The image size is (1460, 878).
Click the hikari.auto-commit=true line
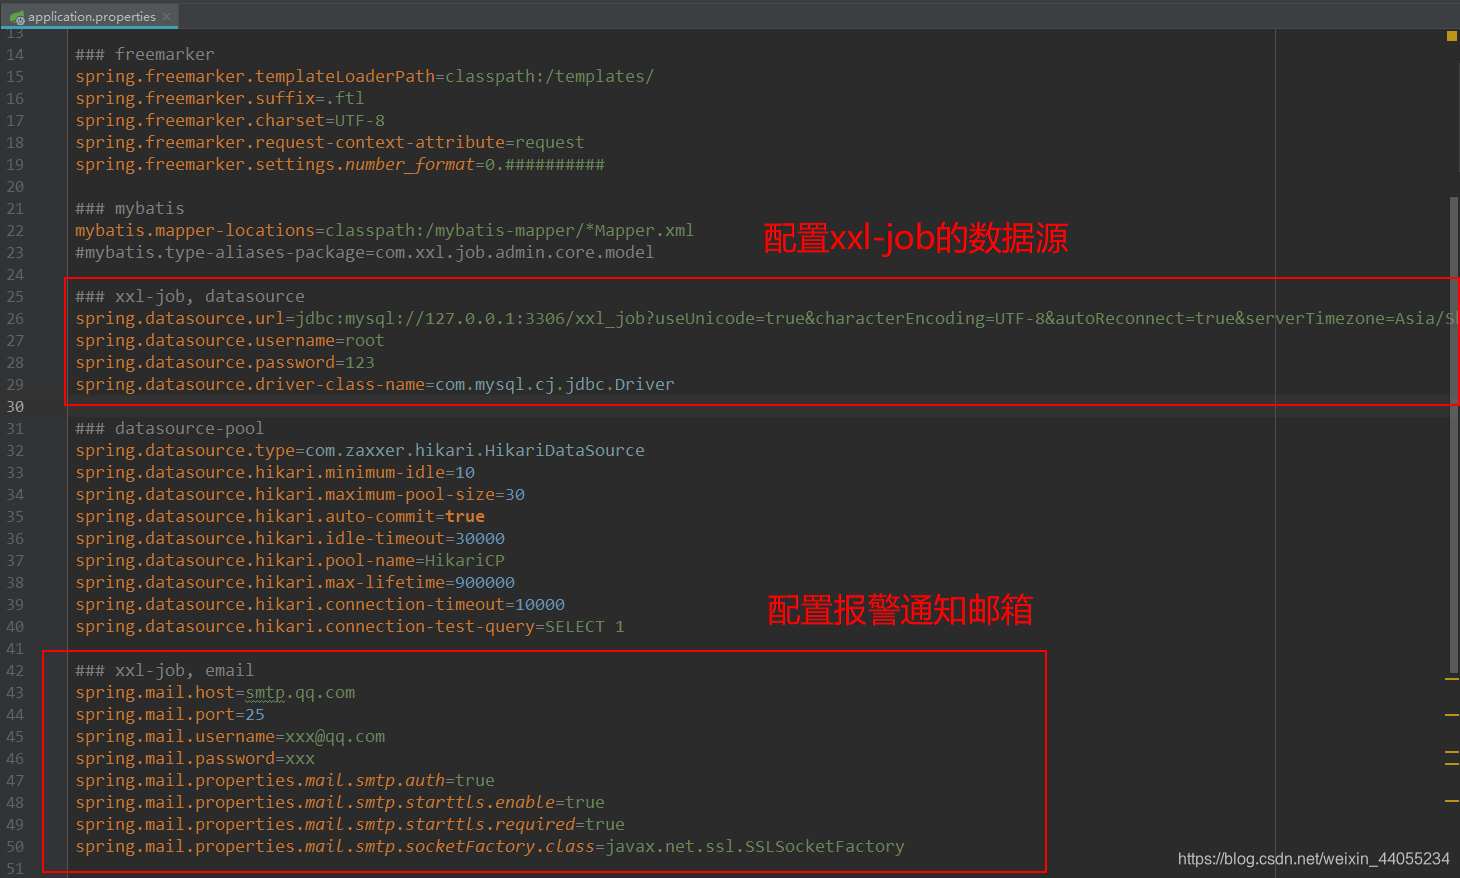pyautogui.click(x=280, y=516)
